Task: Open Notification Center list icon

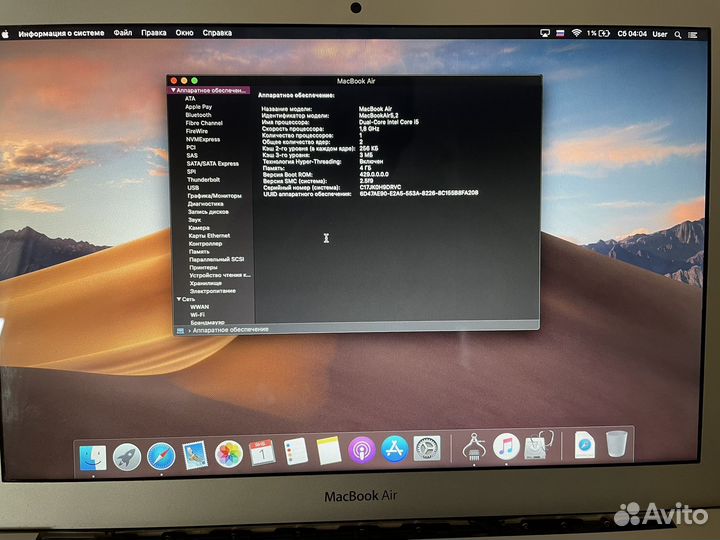Action: [693, 34]
